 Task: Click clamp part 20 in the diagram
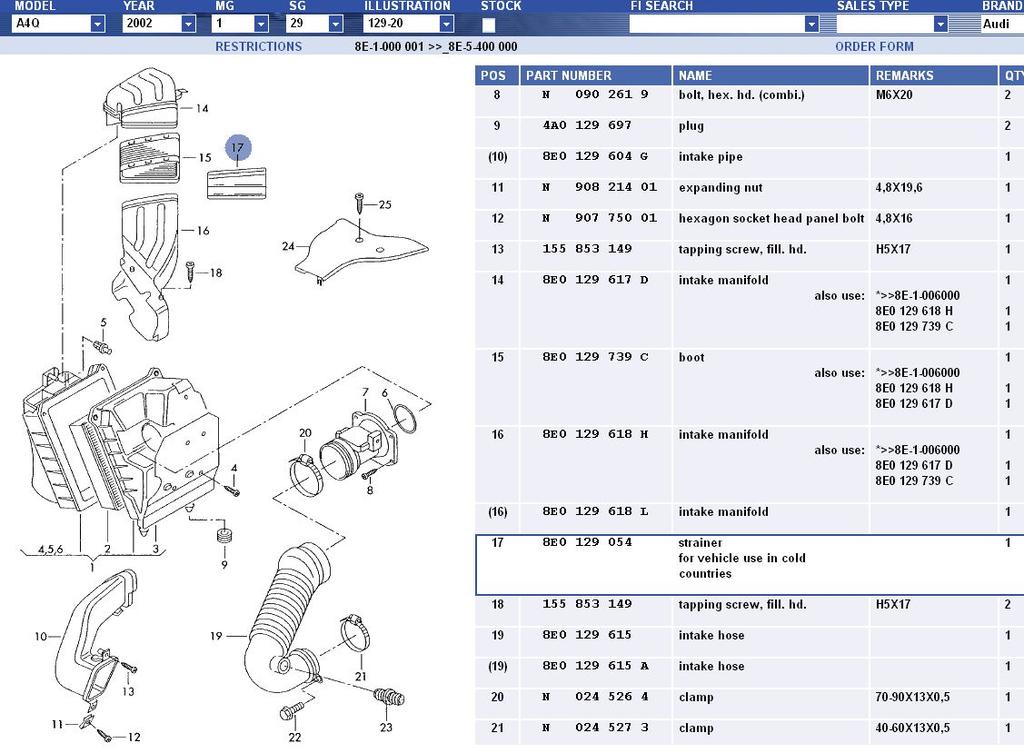304,469
